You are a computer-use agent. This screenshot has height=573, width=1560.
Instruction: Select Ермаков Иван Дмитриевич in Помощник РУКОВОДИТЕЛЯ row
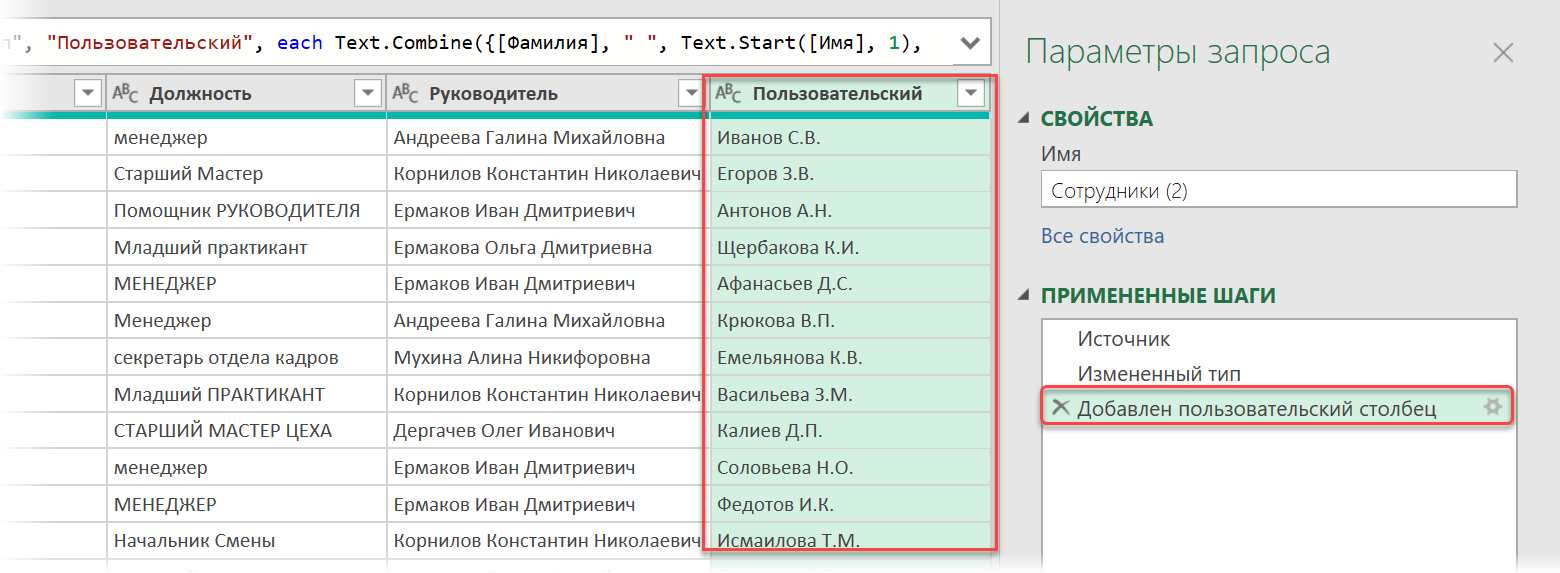pyautogui.click(x=547, y=210)
